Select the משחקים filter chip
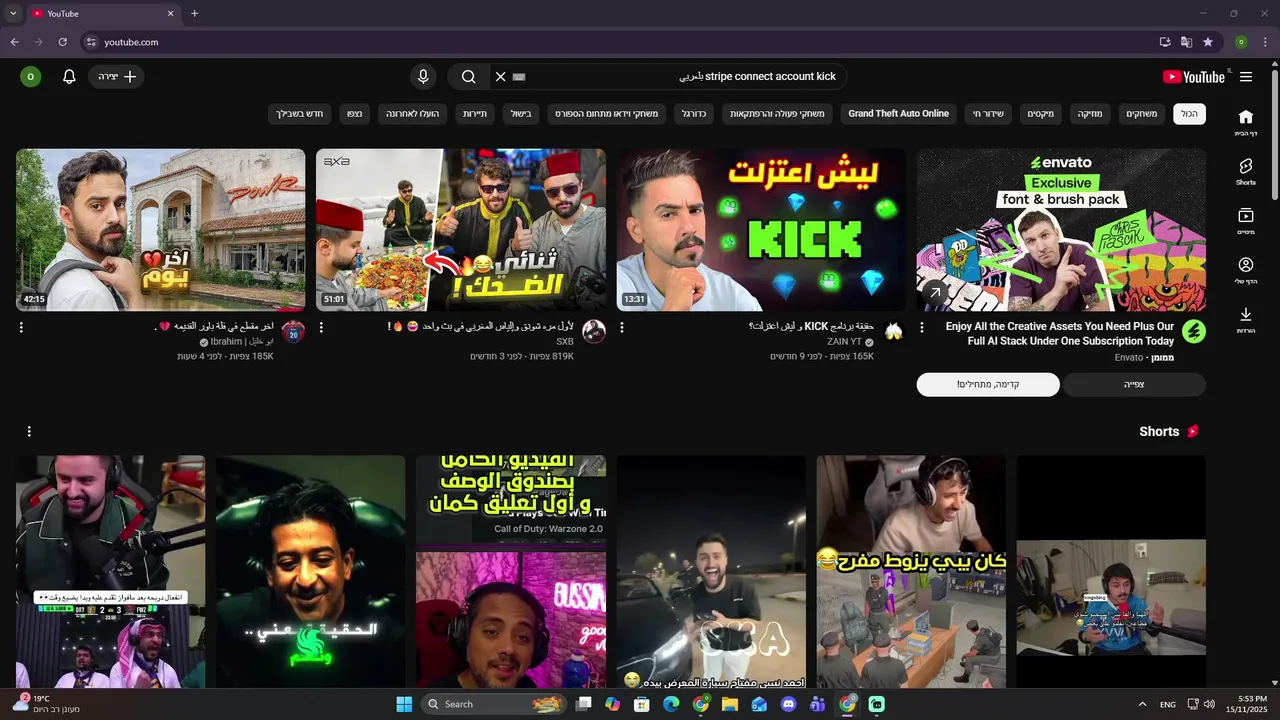The width and height of the screenshot is (1280, 720). click(1142, 114)
